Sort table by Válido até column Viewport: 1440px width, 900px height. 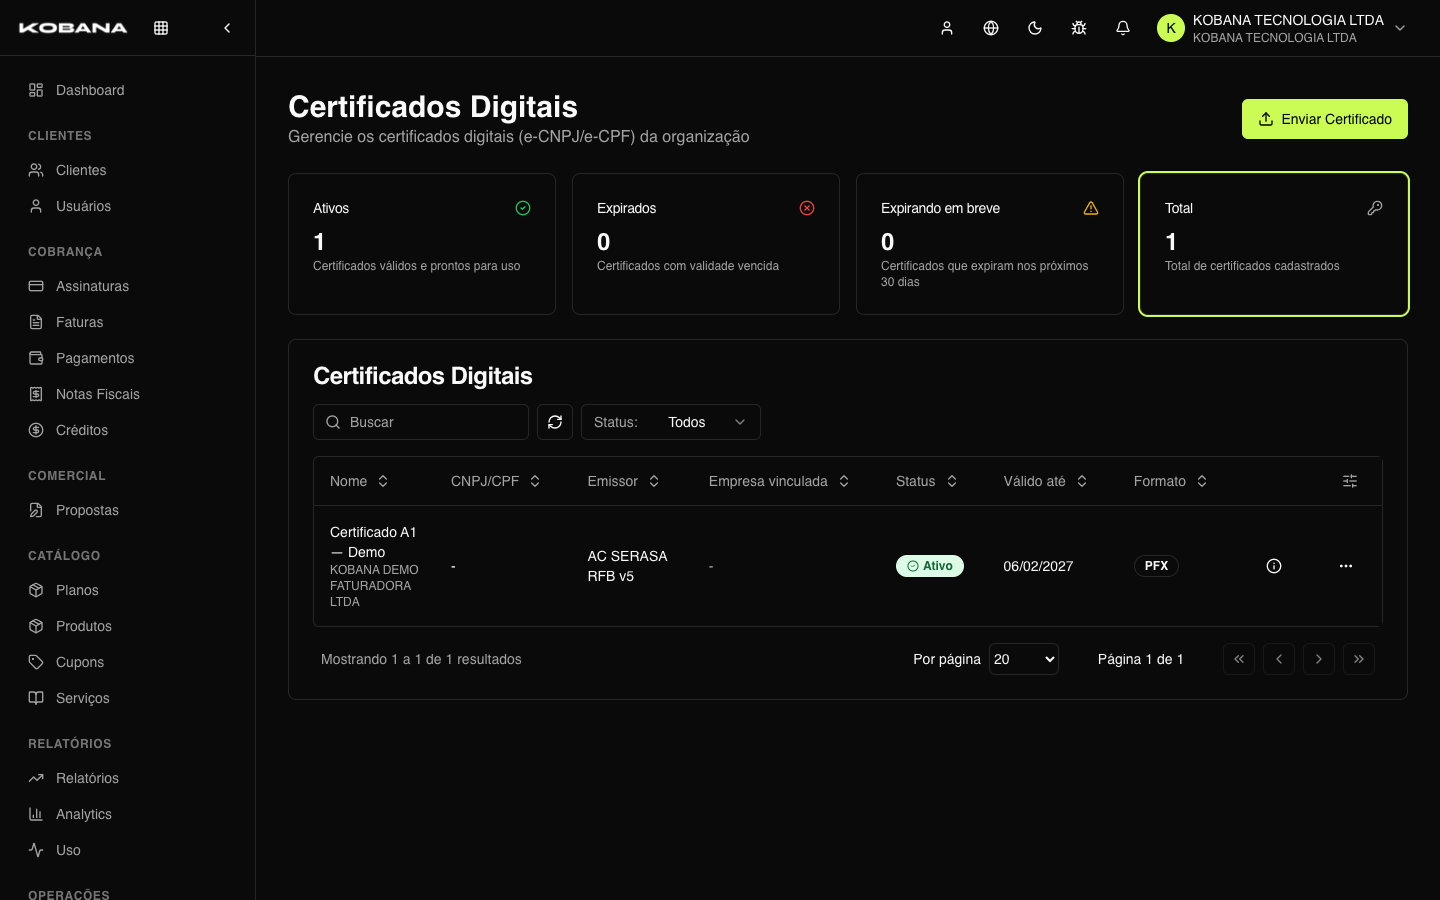coord(1045,481)
